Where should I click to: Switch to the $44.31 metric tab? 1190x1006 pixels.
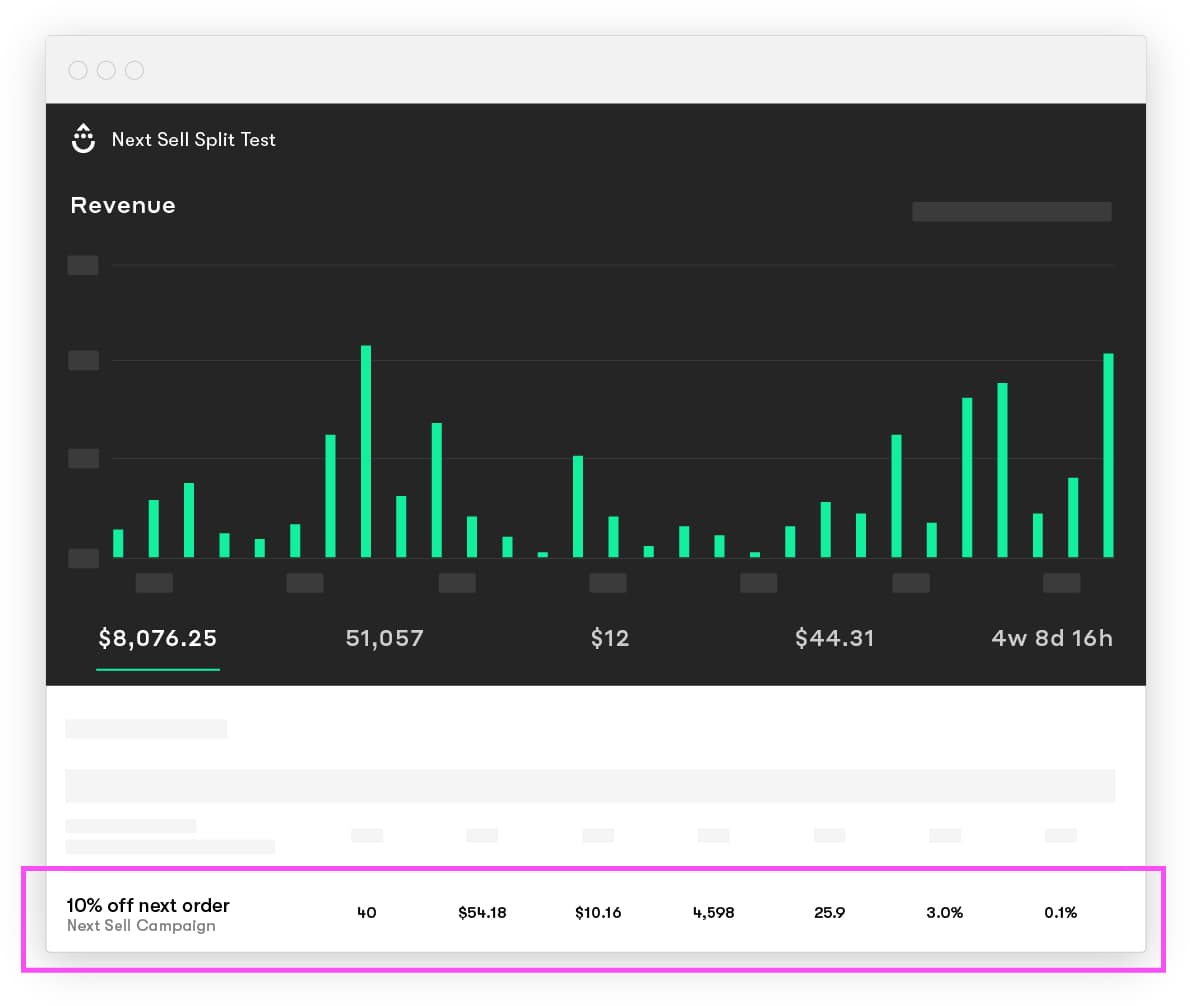[834, 638]
